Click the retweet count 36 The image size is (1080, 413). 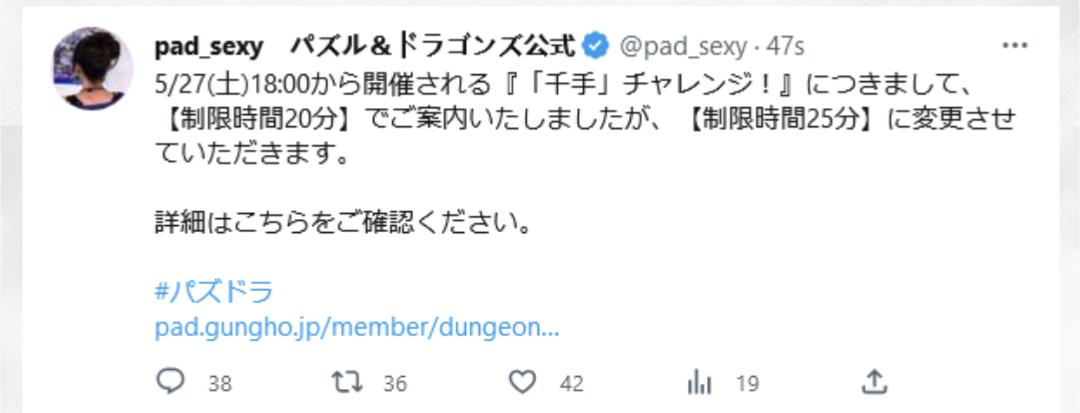click(x=395, y=383)
